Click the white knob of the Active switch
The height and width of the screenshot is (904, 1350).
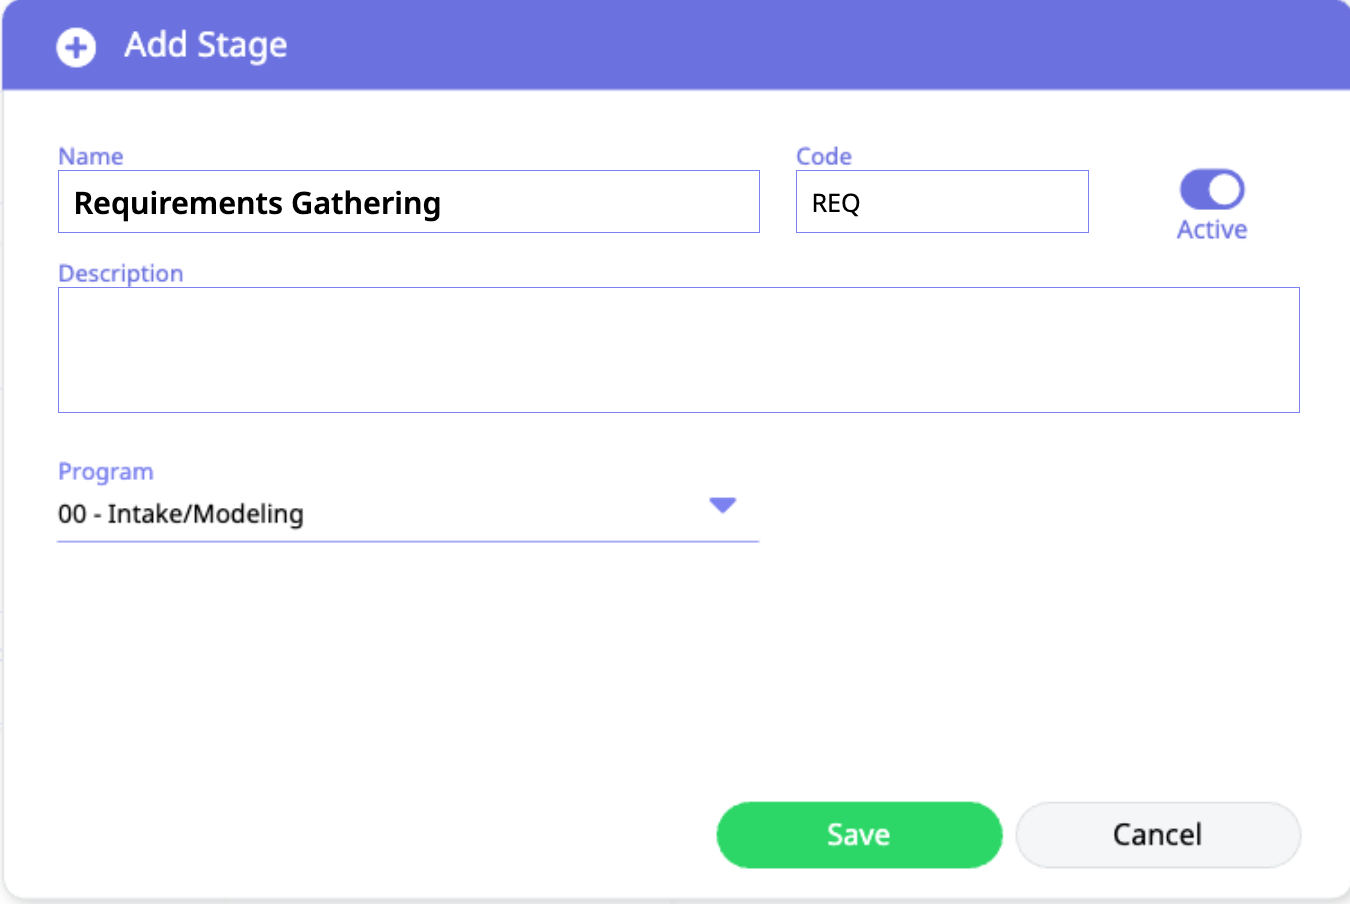coord(1225,189)
